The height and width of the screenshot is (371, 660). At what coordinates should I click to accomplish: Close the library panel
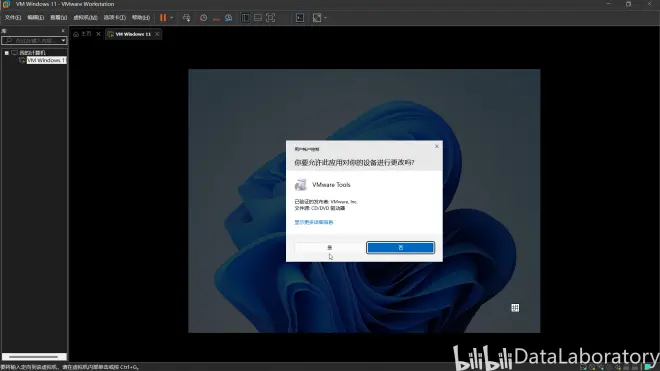pos(63,31)
